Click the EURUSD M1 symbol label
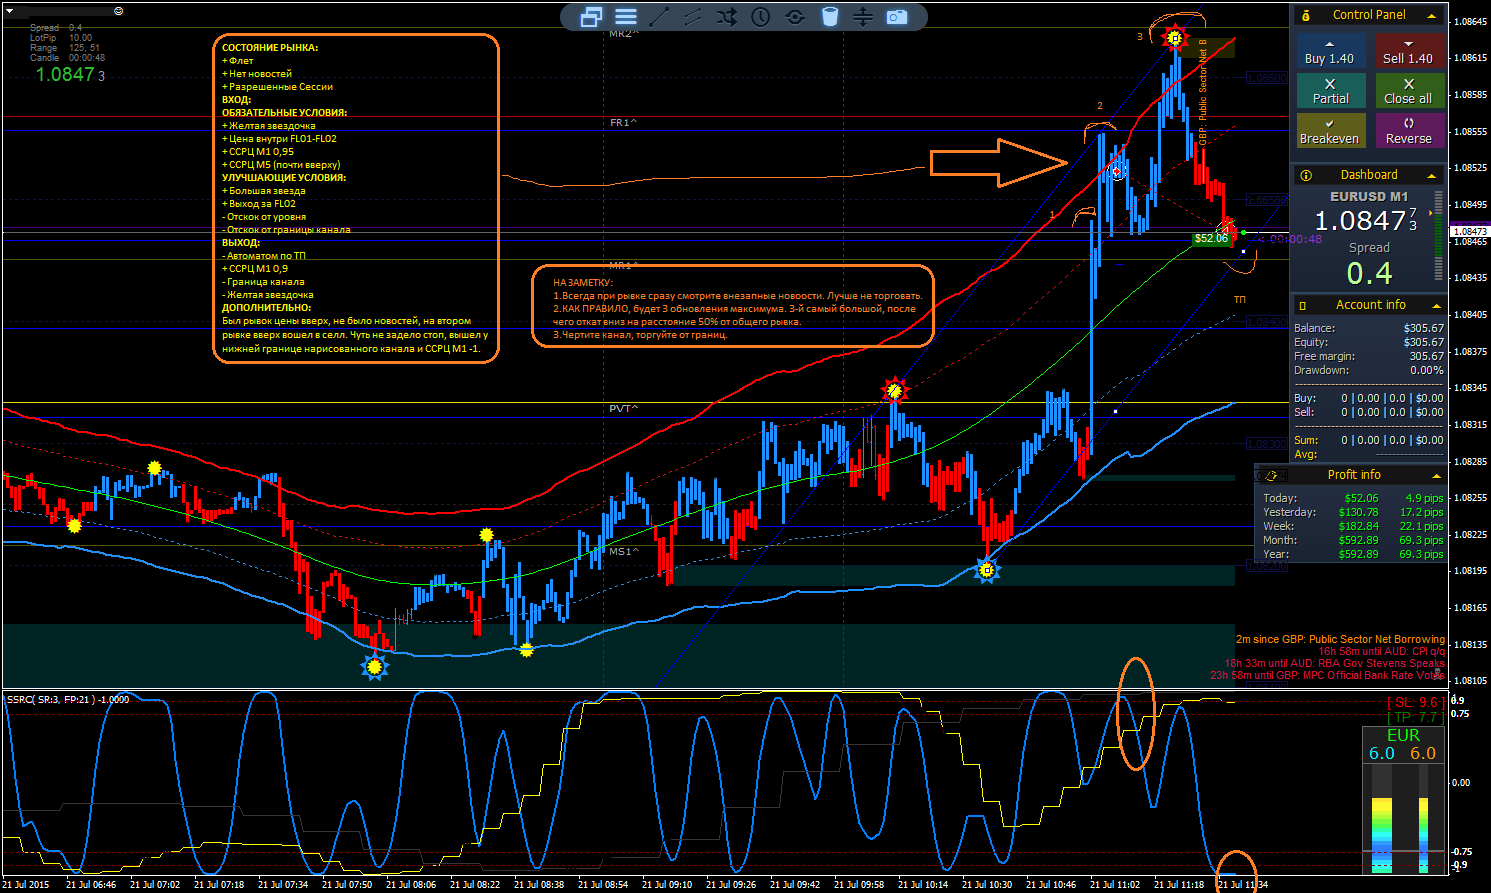Viewport: 1491px width, 893px height. coord(1369,197)
